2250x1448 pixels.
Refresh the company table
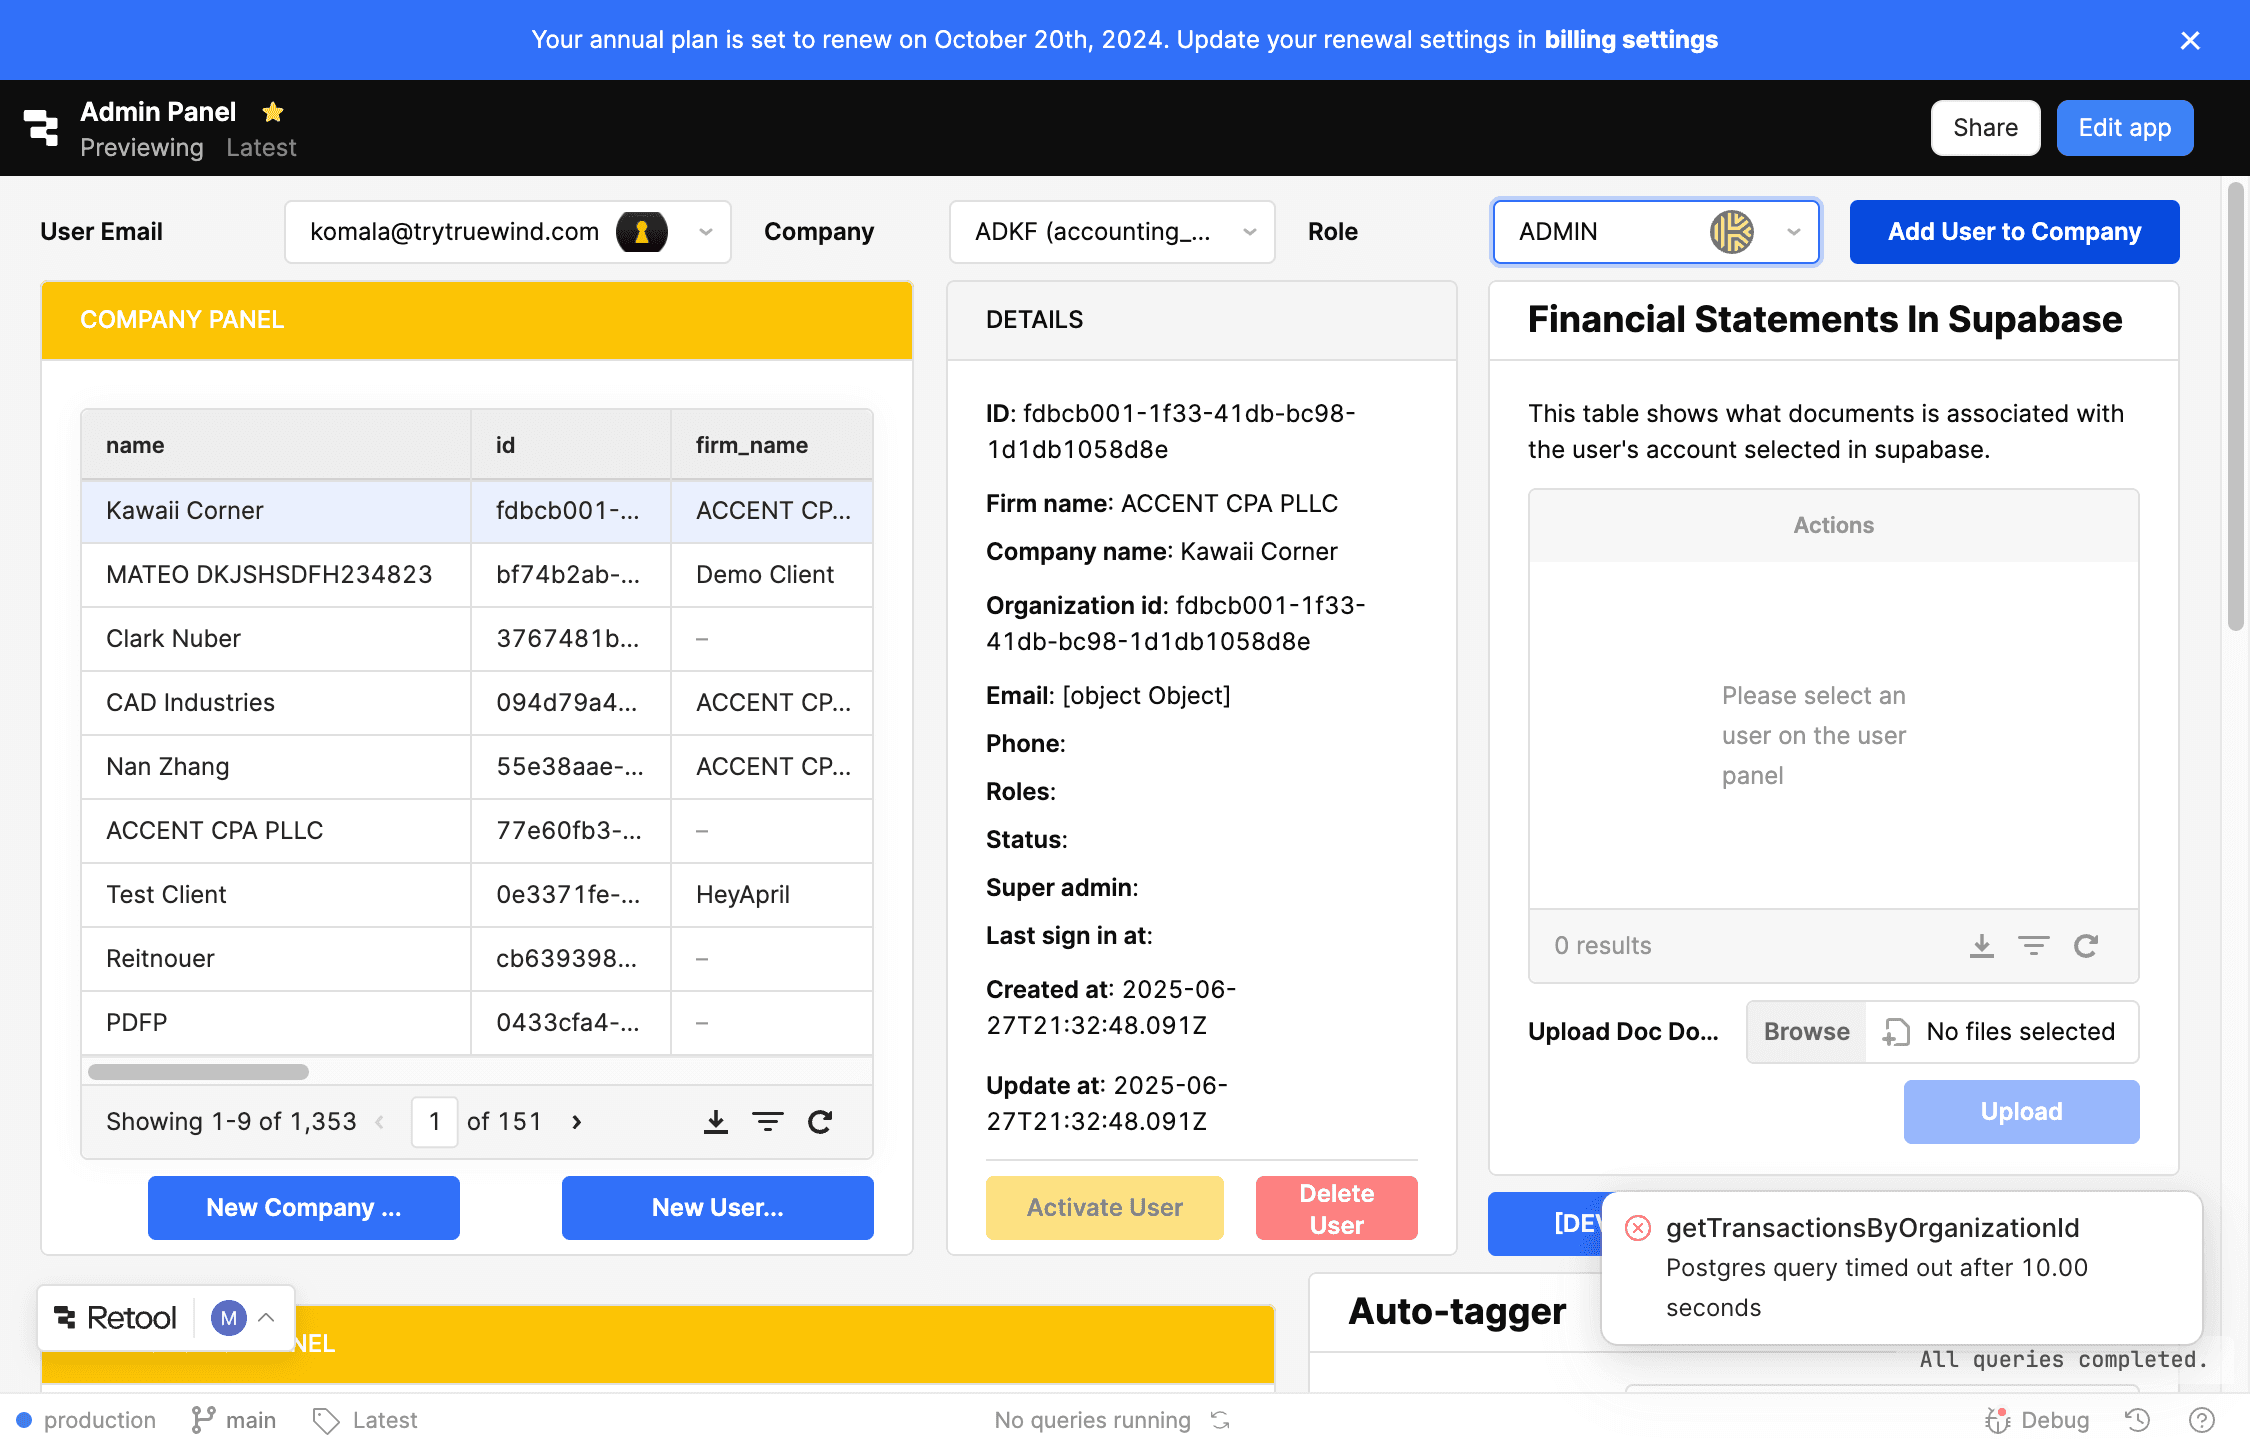point(820,1121)
